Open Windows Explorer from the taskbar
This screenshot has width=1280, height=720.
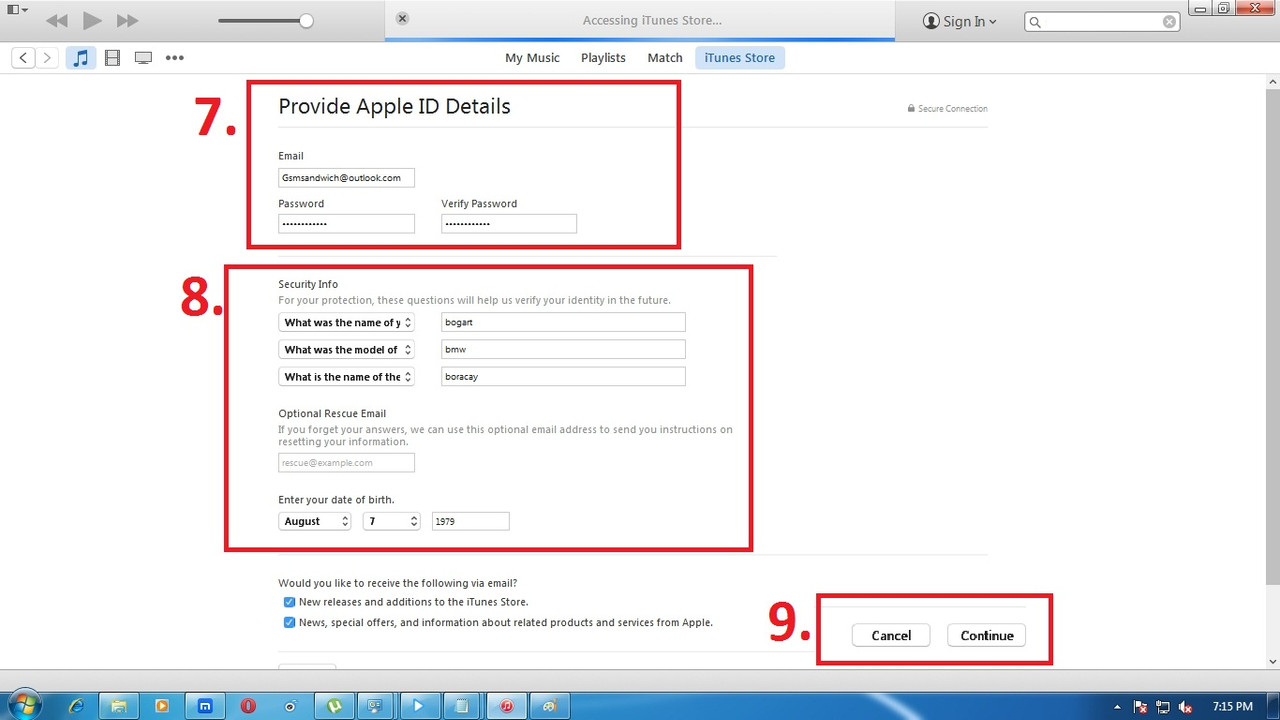click(119, 705)
